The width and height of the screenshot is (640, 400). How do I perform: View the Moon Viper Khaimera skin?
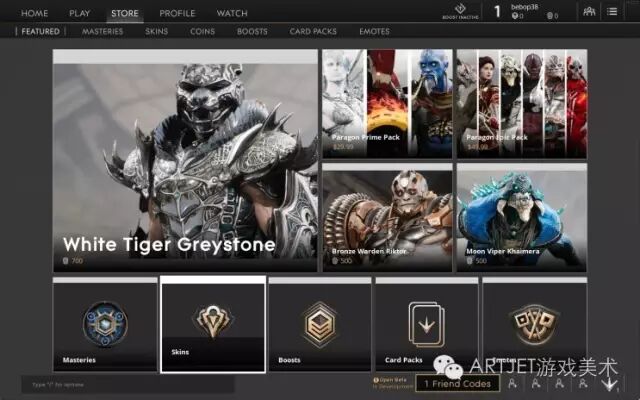522,218
